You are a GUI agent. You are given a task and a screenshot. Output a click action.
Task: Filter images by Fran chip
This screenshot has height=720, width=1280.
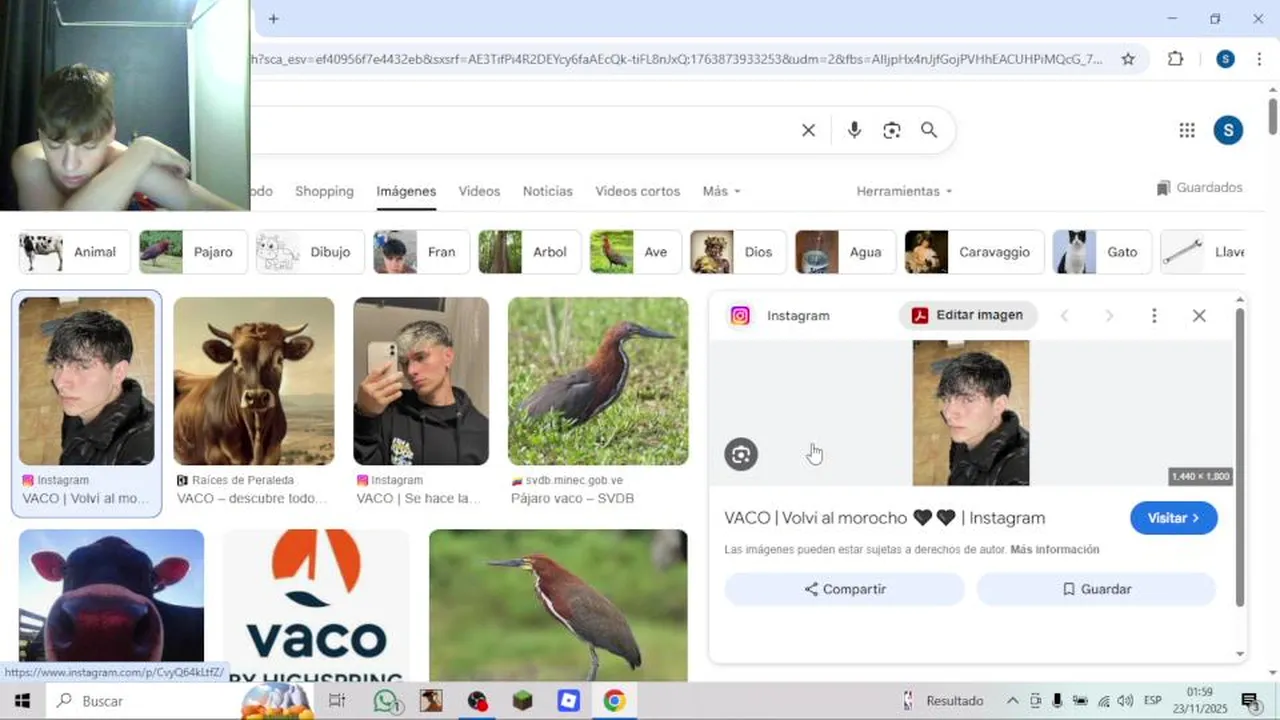click(421, 252)
